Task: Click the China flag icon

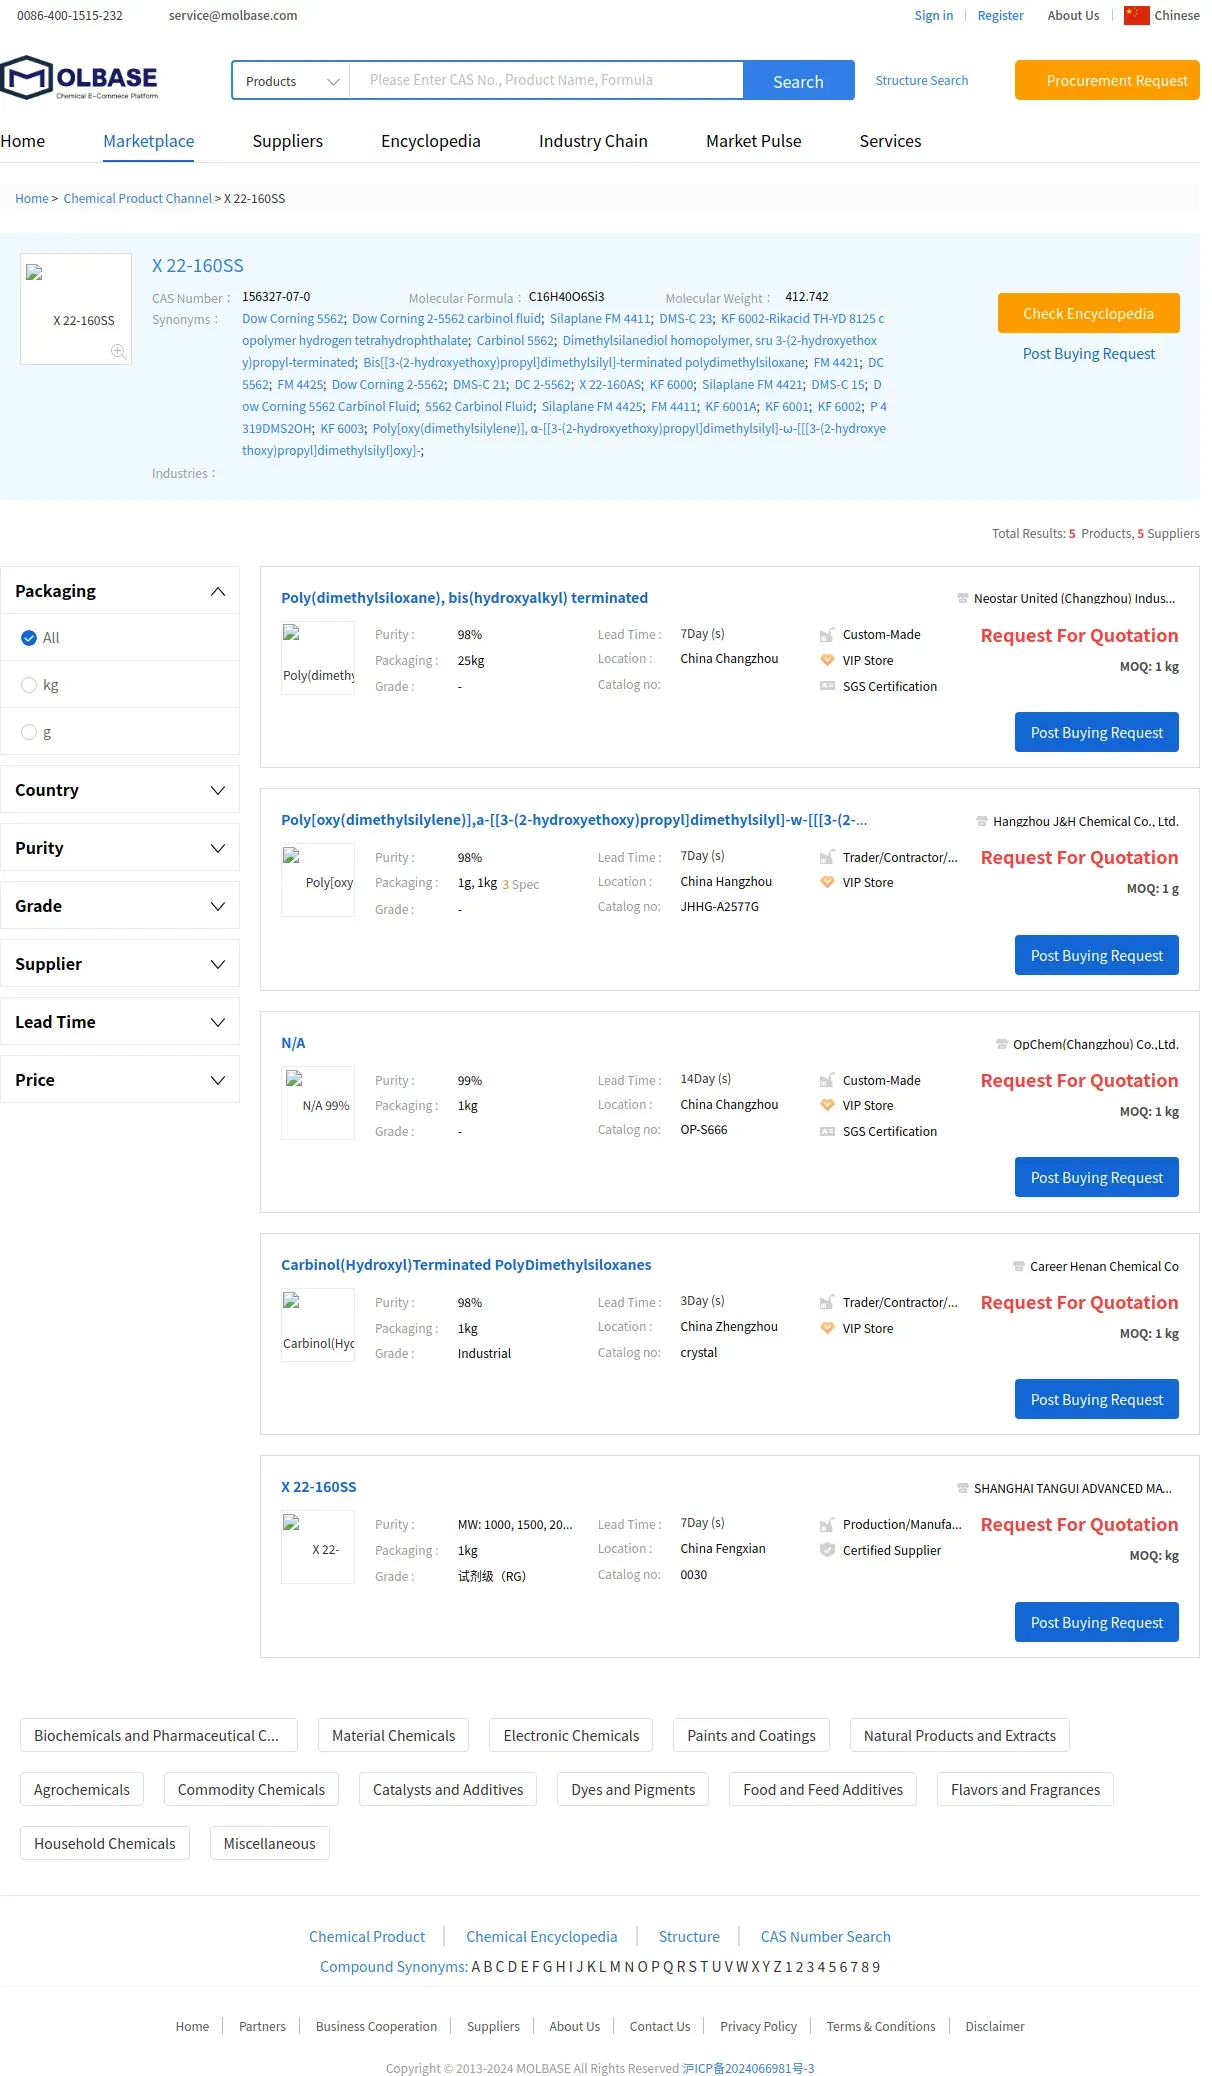Action: pyautogui.click(x=1136, y=15)
